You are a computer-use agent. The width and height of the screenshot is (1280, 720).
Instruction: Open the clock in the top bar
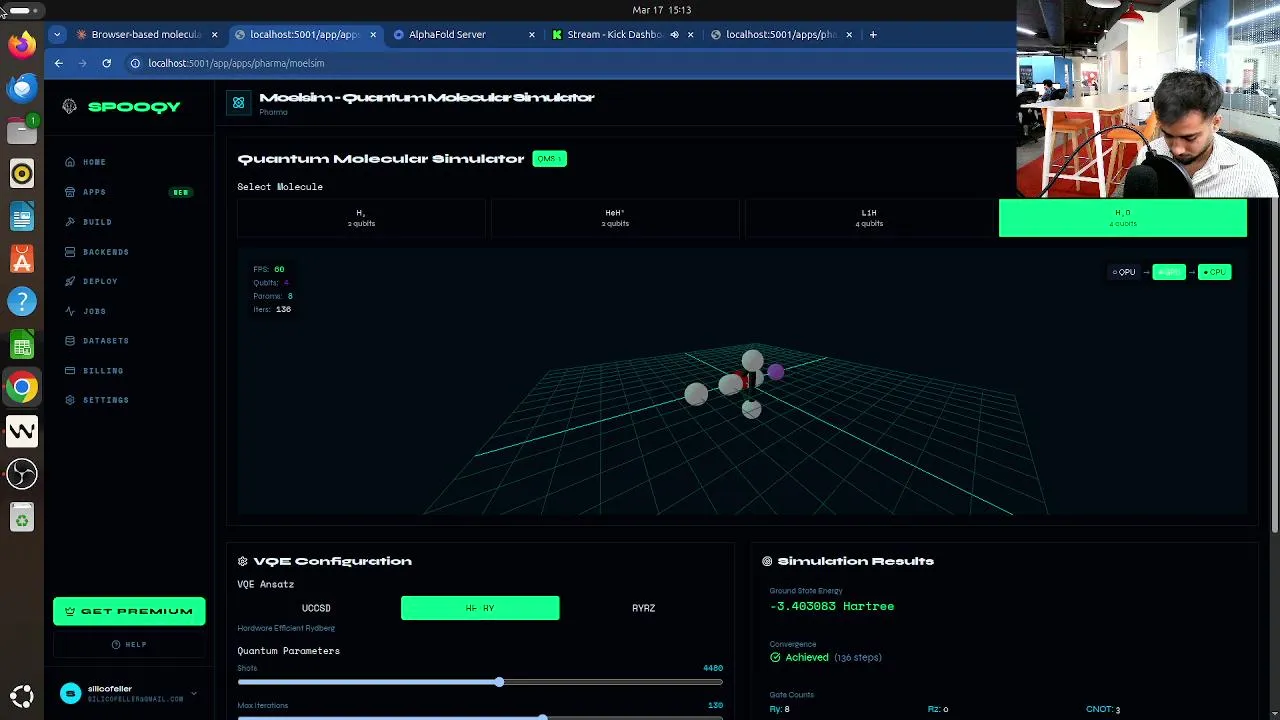662,10
